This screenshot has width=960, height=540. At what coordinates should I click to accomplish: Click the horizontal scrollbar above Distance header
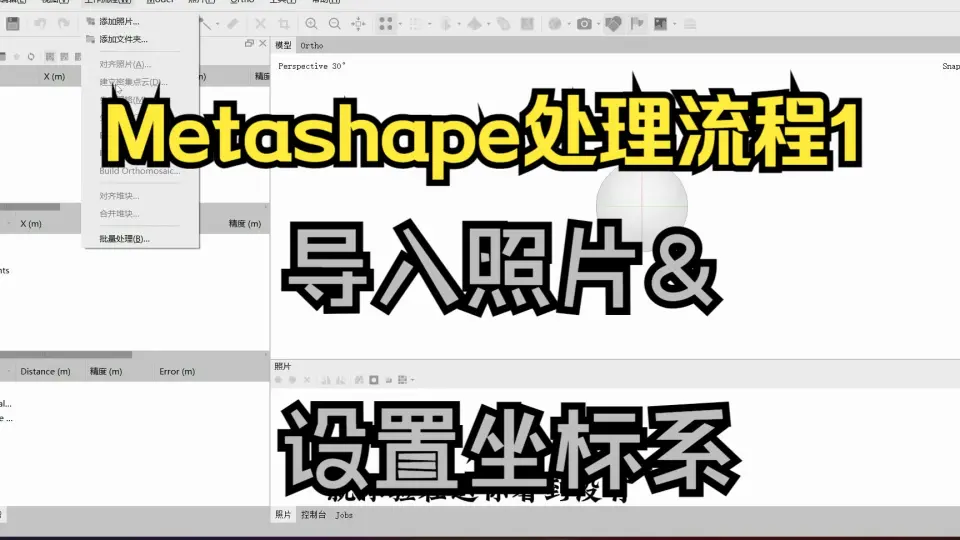[x=66, y=354]
